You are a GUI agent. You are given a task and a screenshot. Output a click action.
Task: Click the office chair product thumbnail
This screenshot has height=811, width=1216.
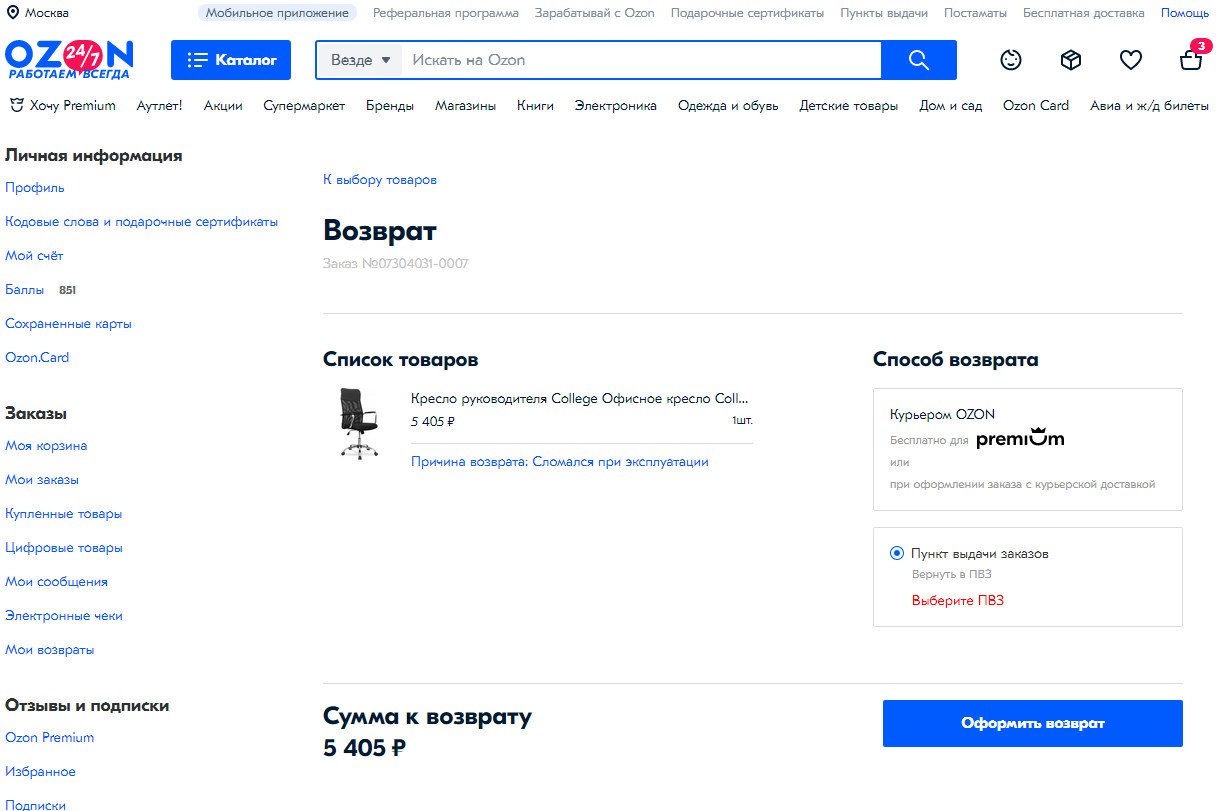click(359, 423)
